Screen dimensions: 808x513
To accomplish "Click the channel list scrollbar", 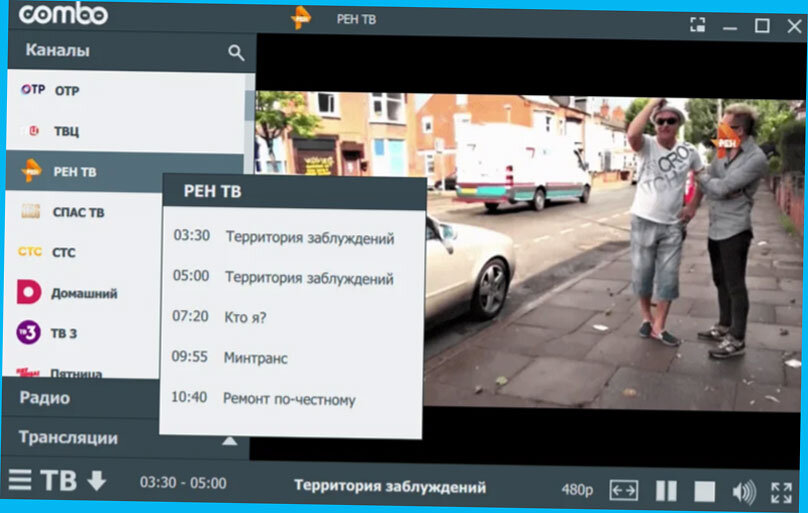I will 250,106.
